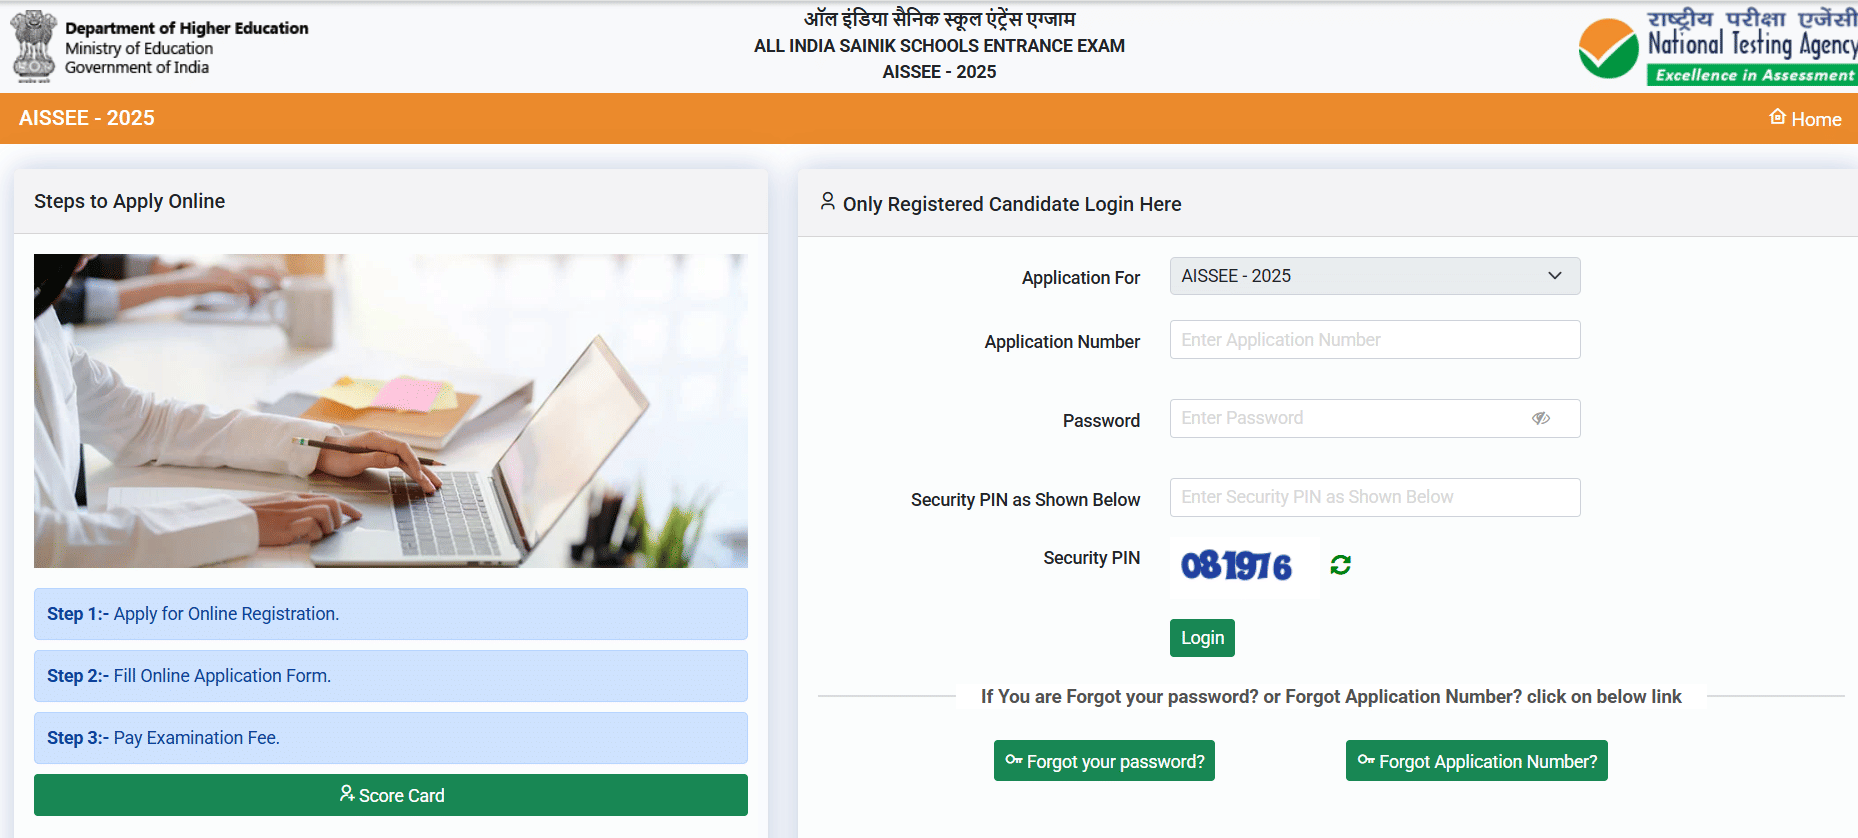
Task: Click the Home icon in orange bar
Action: 1777,117
